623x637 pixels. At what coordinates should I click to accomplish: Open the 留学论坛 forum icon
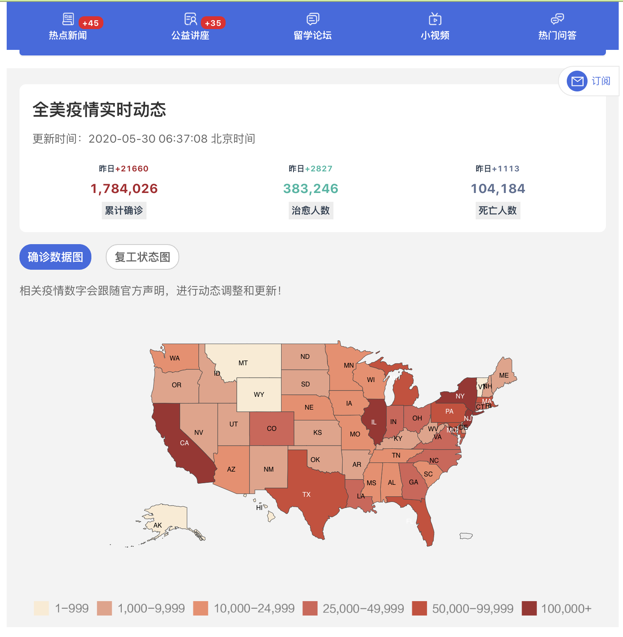[x=313, y=19]
